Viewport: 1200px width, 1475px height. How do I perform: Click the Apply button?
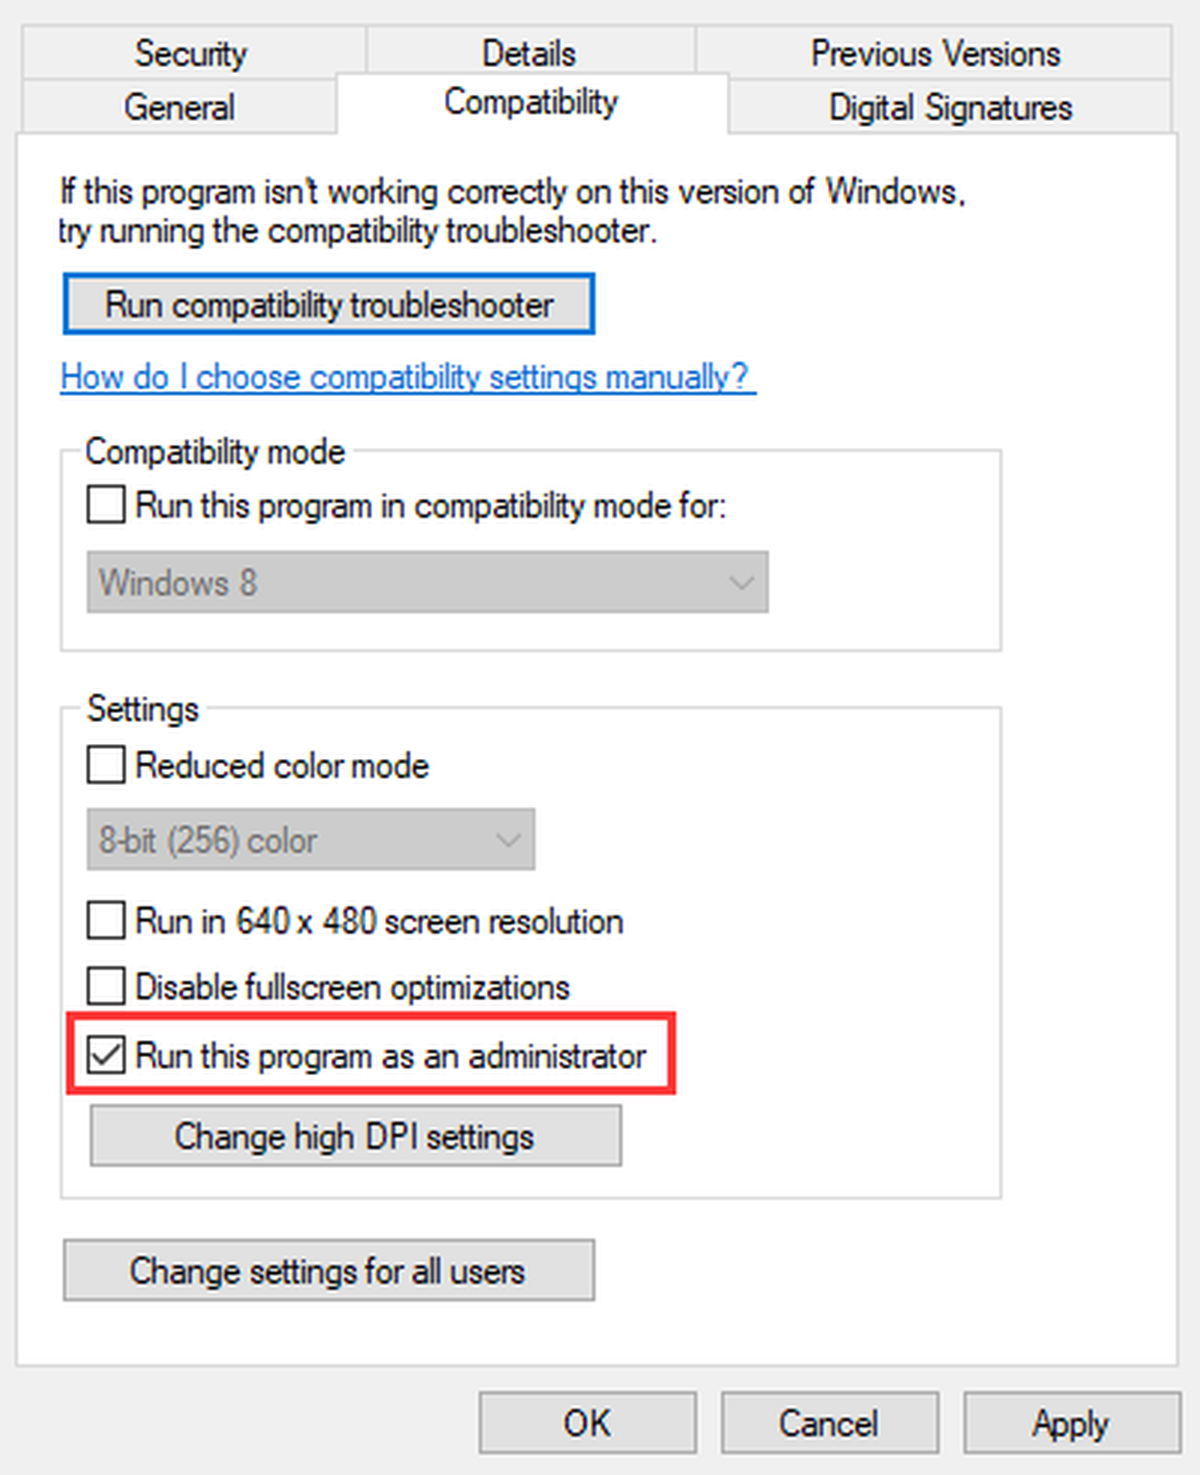pyautogui.click(x=1072, y=1423)
